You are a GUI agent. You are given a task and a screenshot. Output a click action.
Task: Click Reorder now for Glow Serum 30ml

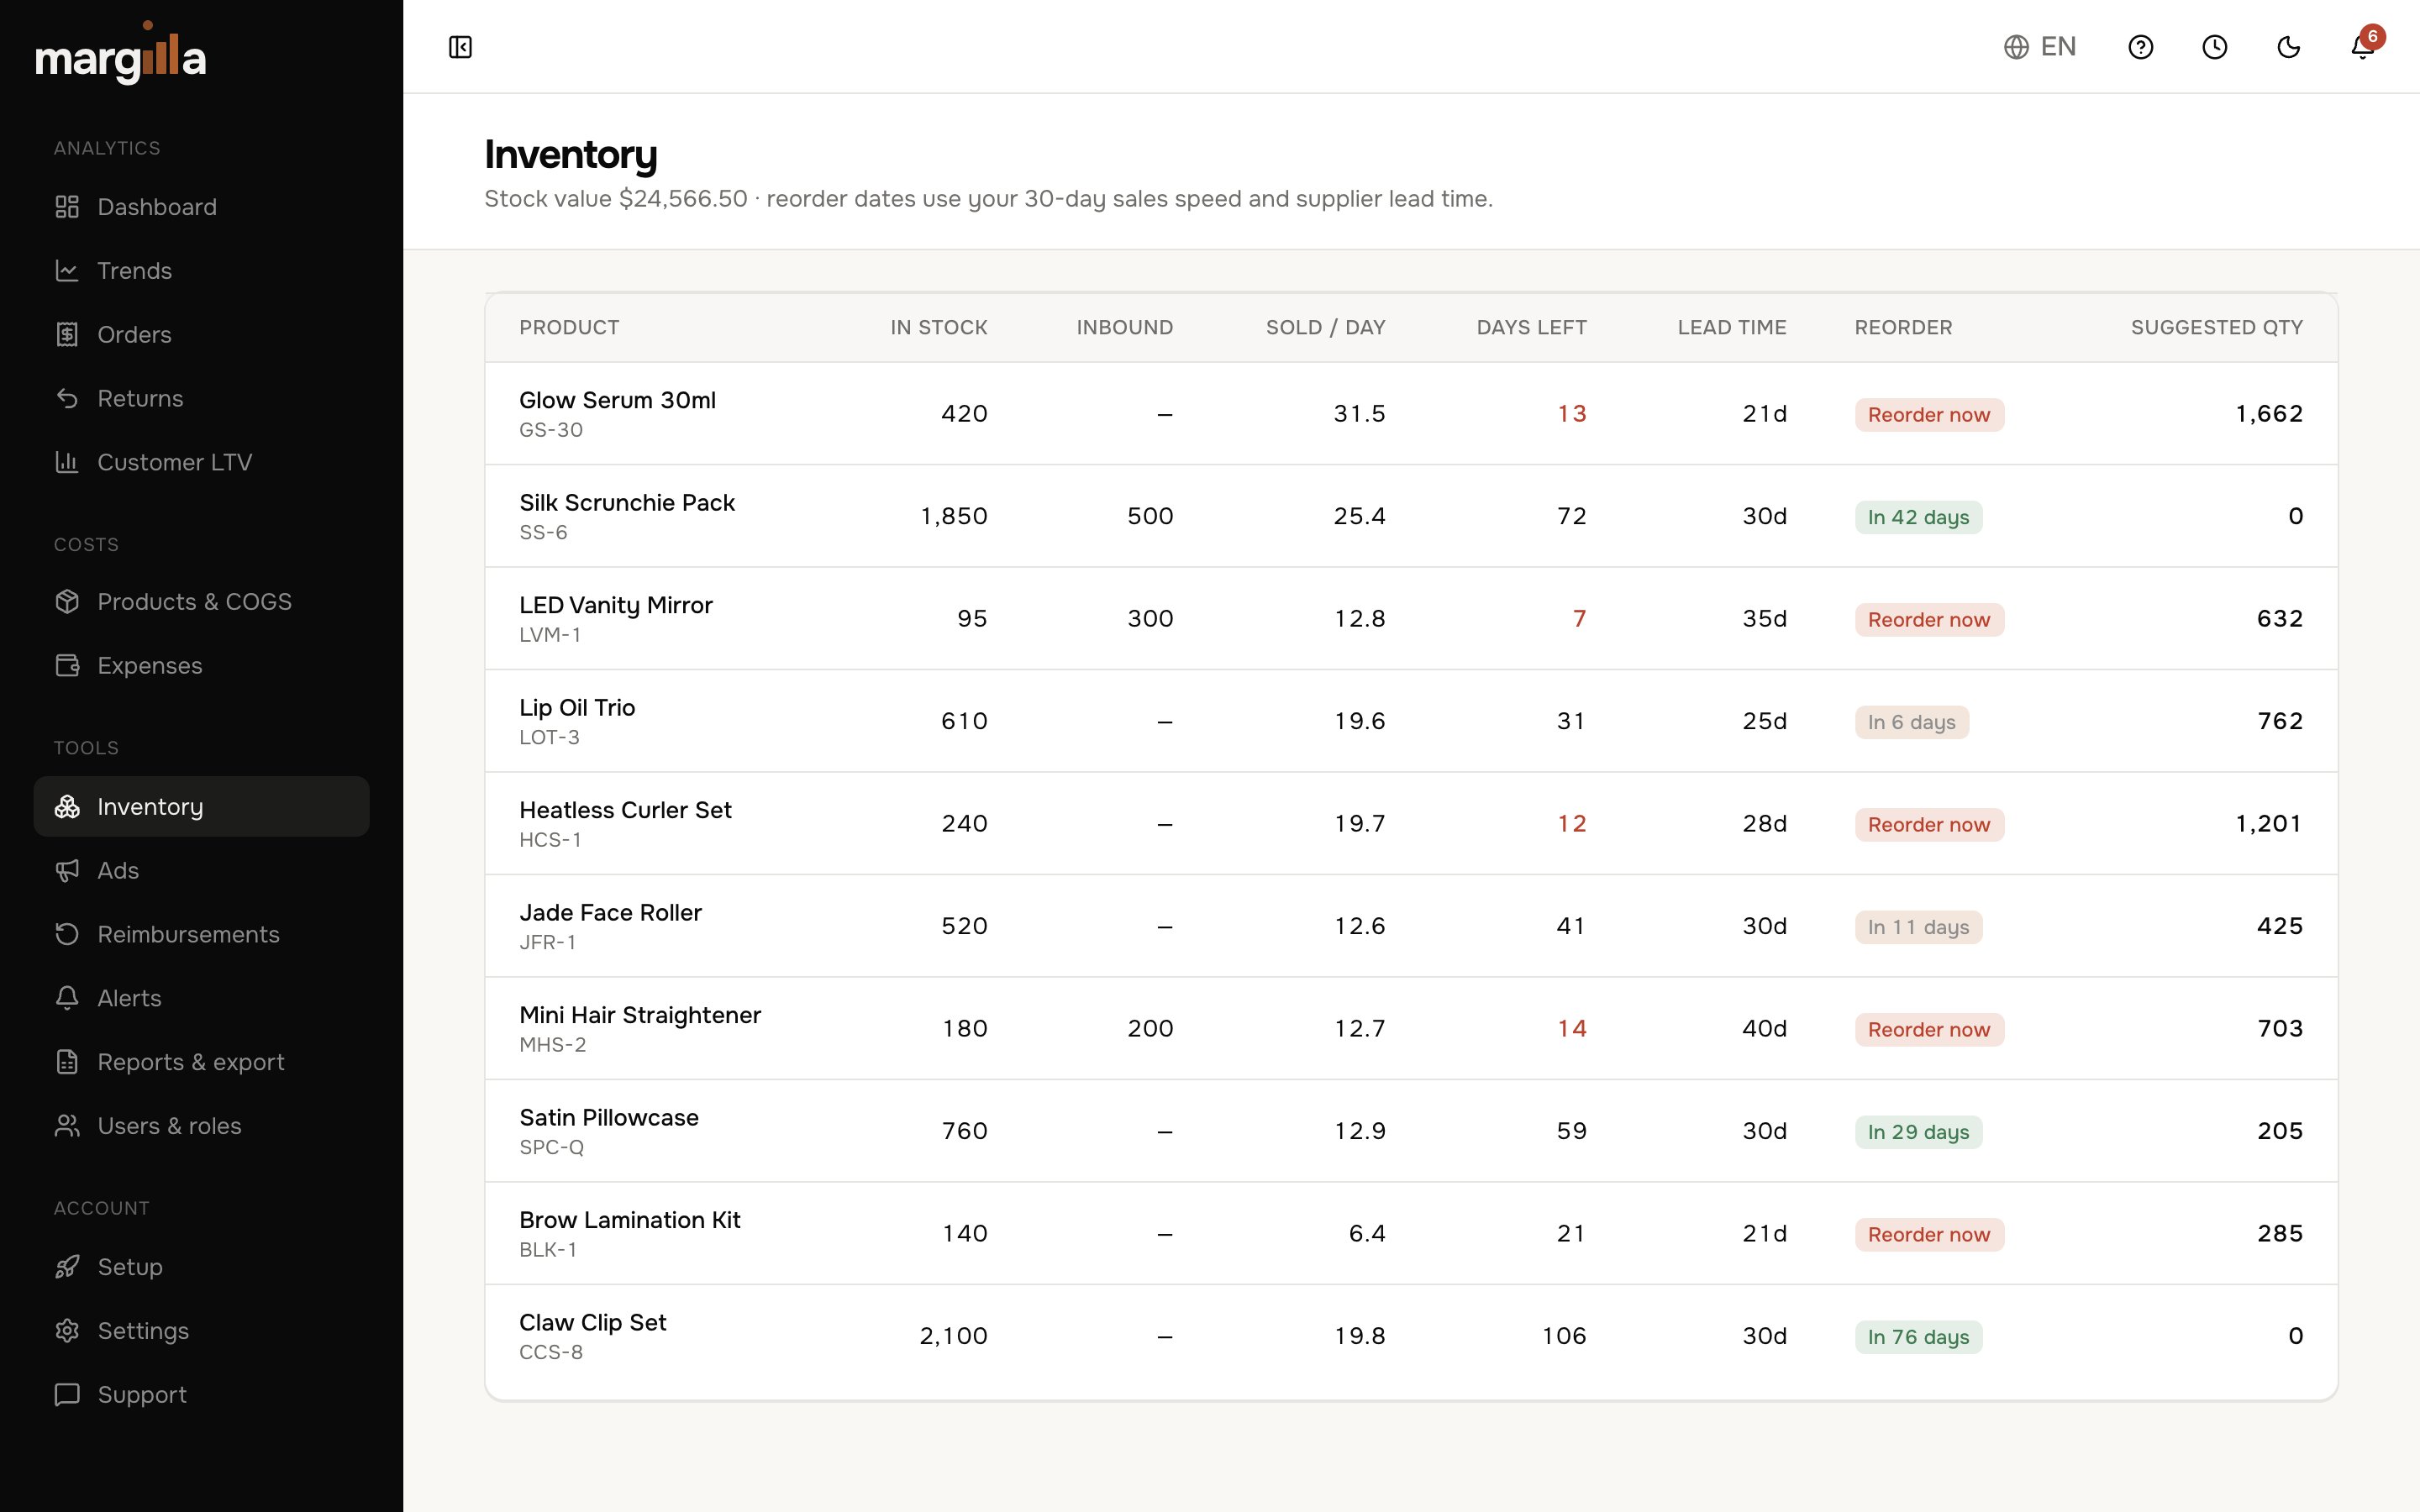1929,415
